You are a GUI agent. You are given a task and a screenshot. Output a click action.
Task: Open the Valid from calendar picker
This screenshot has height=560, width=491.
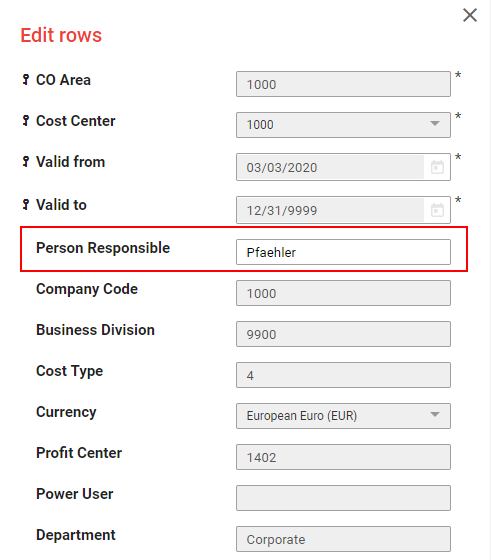click(x=437, y=167)
